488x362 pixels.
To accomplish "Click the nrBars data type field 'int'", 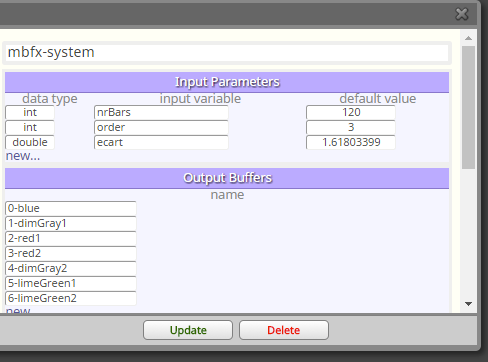I will pyautogui.click(x=30, y=112).
